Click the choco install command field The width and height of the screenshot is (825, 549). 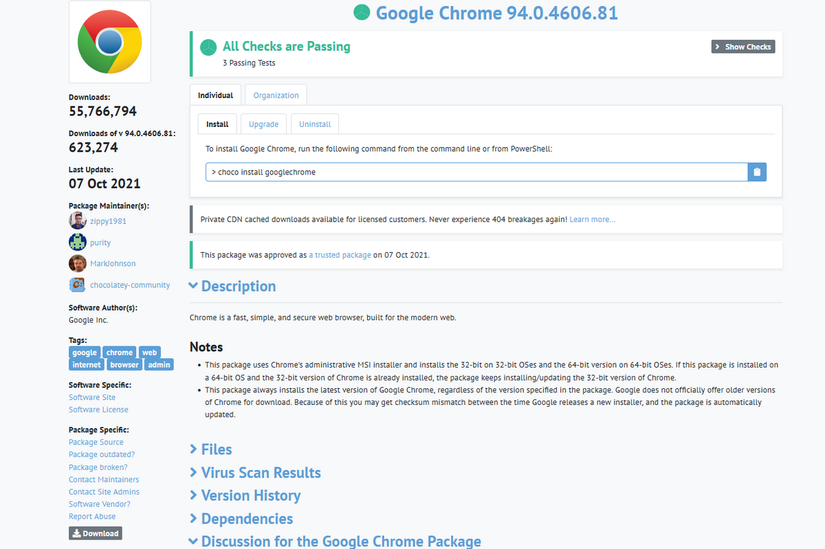(x=476, y=172)
